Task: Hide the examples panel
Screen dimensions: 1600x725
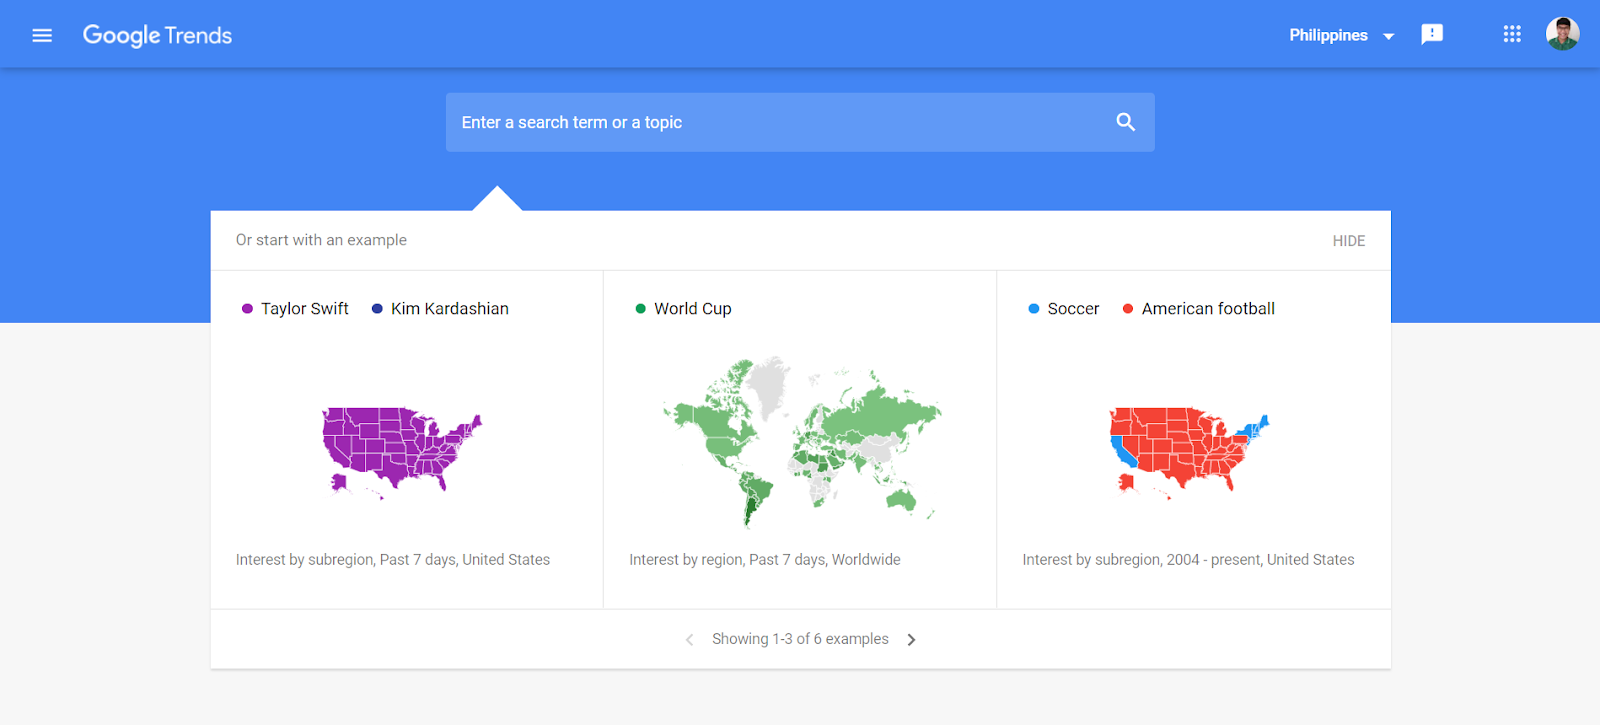Action: click(x=1348, y=241)
